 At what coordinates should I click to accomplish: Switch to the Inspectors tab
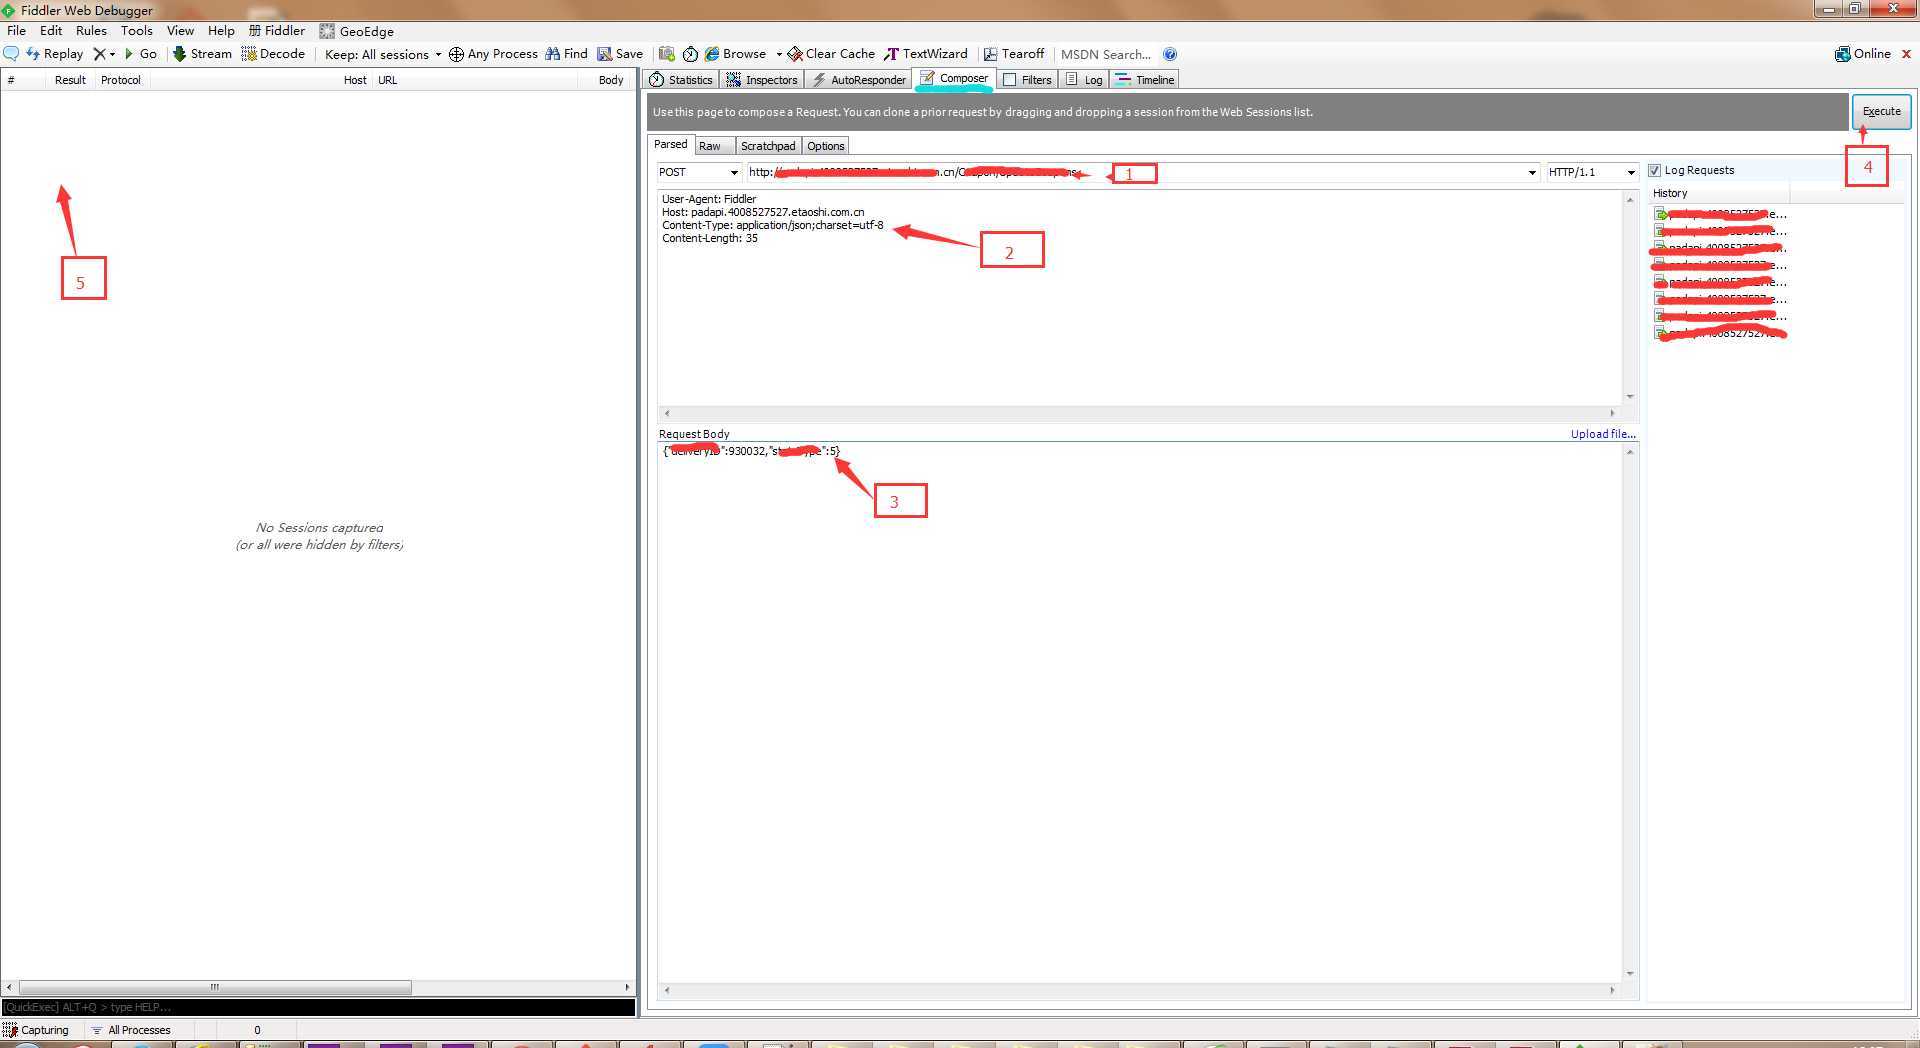[762, 80]
